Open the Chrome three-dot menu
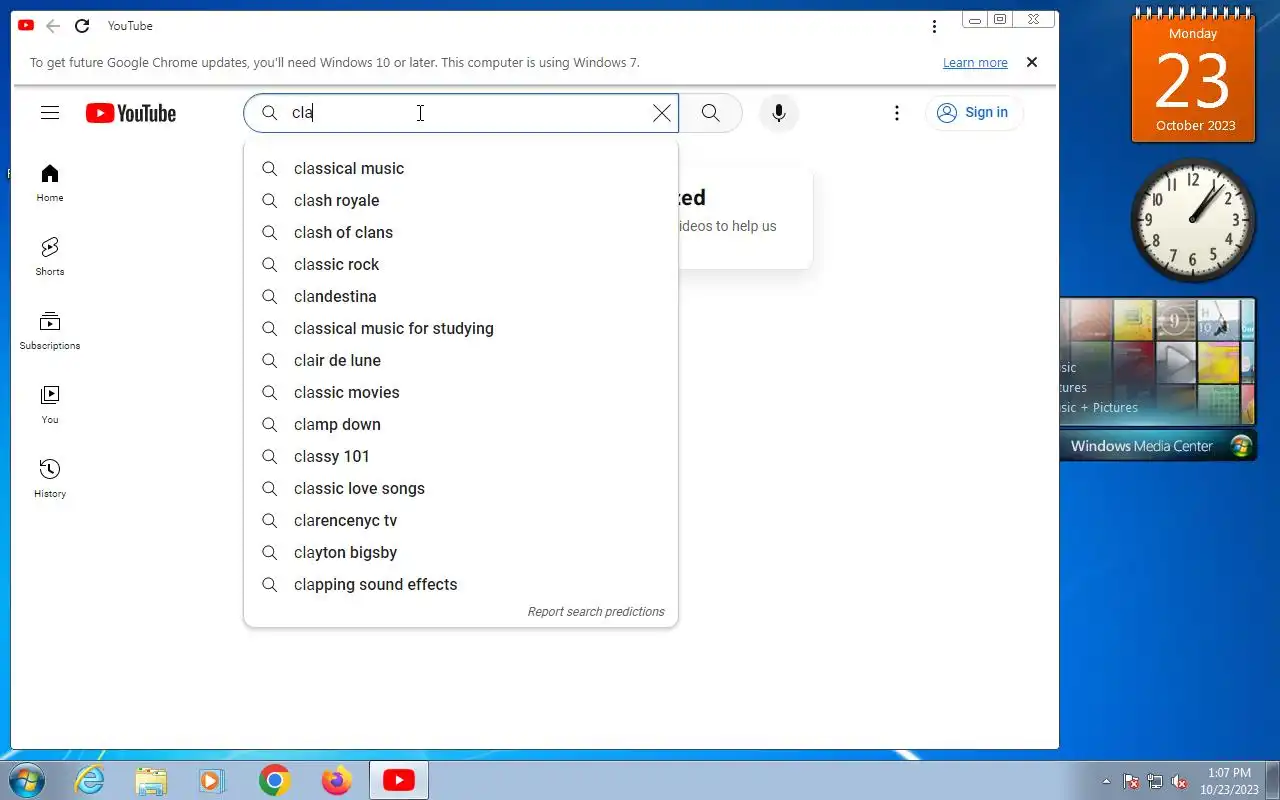This screenshot has height=800, width=1280. click(934, 27)
